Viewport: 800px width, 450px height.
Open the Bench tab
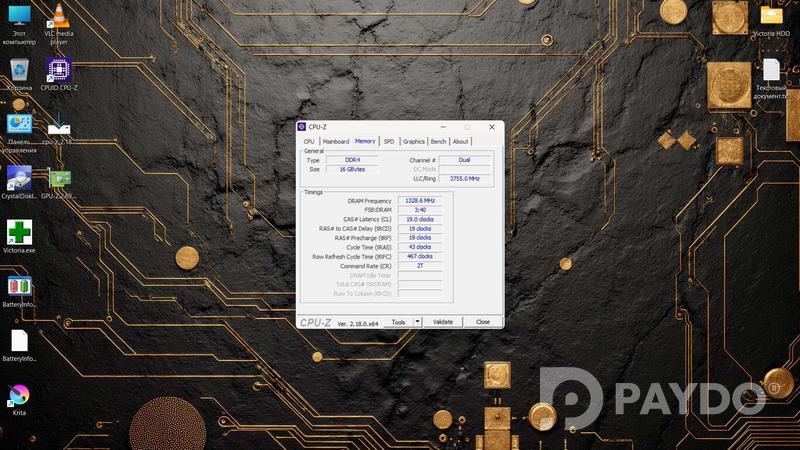tap(438, 142)
